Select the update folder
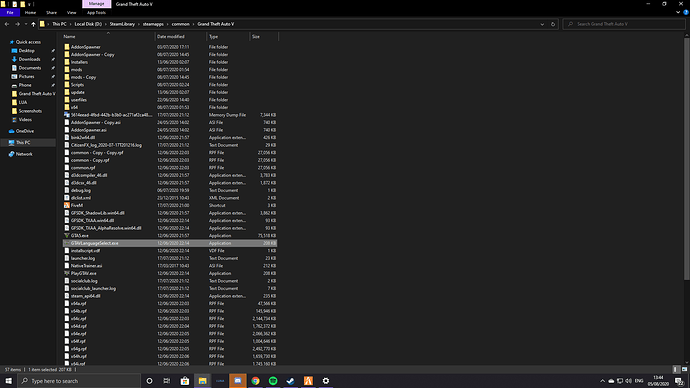 (x=77, y=92)
